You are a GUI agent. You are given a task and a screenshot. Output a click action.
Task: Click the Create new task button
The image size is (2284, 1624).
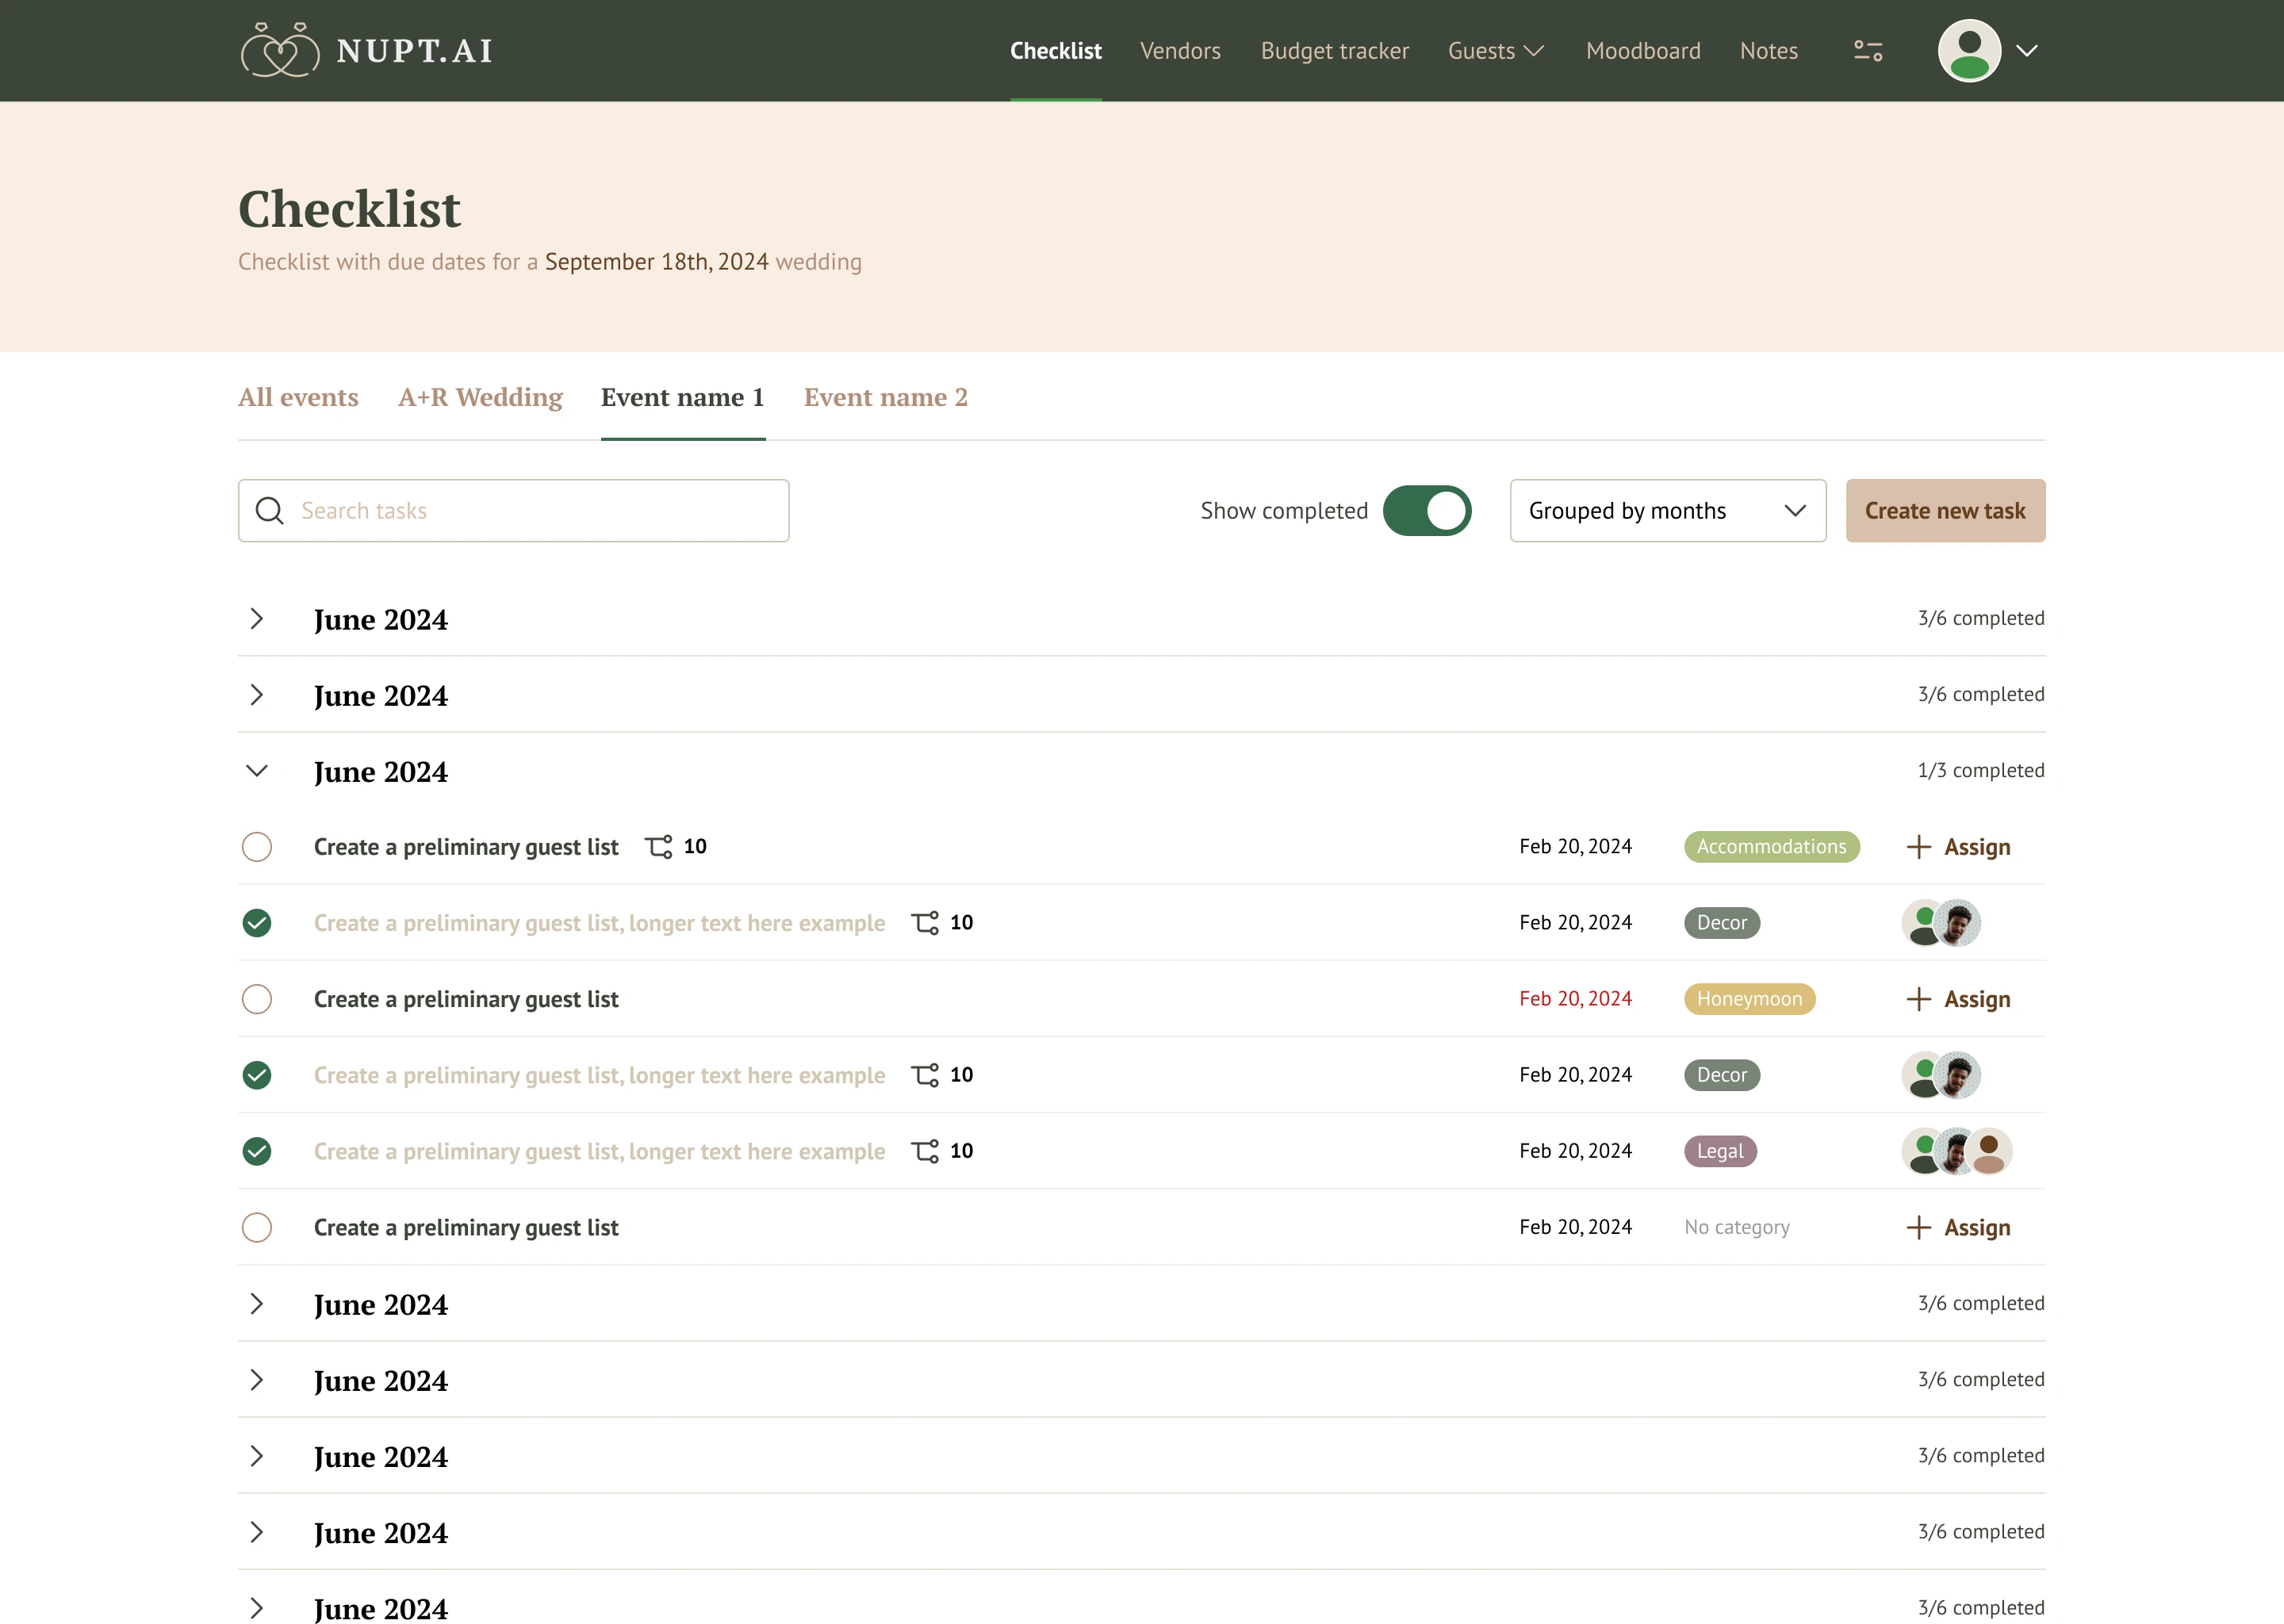pyautogui.click(x=1944, y=511)
